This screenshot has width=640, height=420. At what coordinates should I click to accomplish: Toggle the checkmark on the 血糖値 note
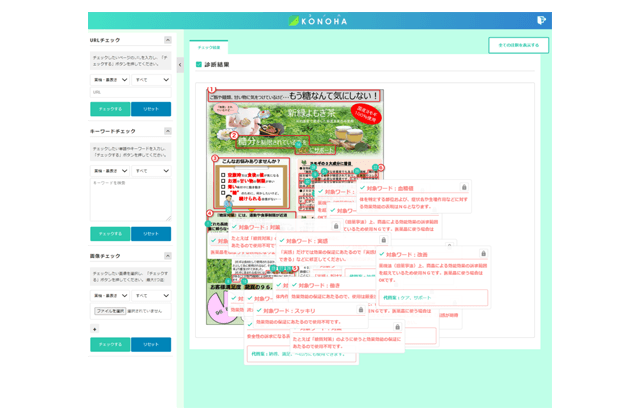point(362,188)
